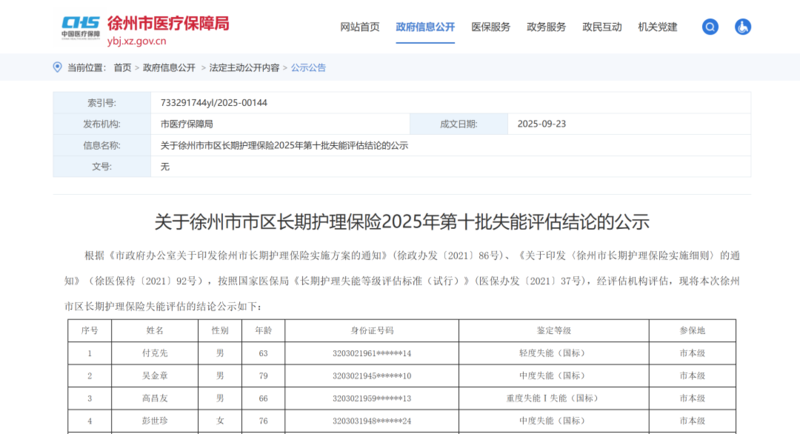Click 政府信息公开 in the breadcrumb
Image resolution: width=800 pixels, height=434 pixels.
click(169, 68)
